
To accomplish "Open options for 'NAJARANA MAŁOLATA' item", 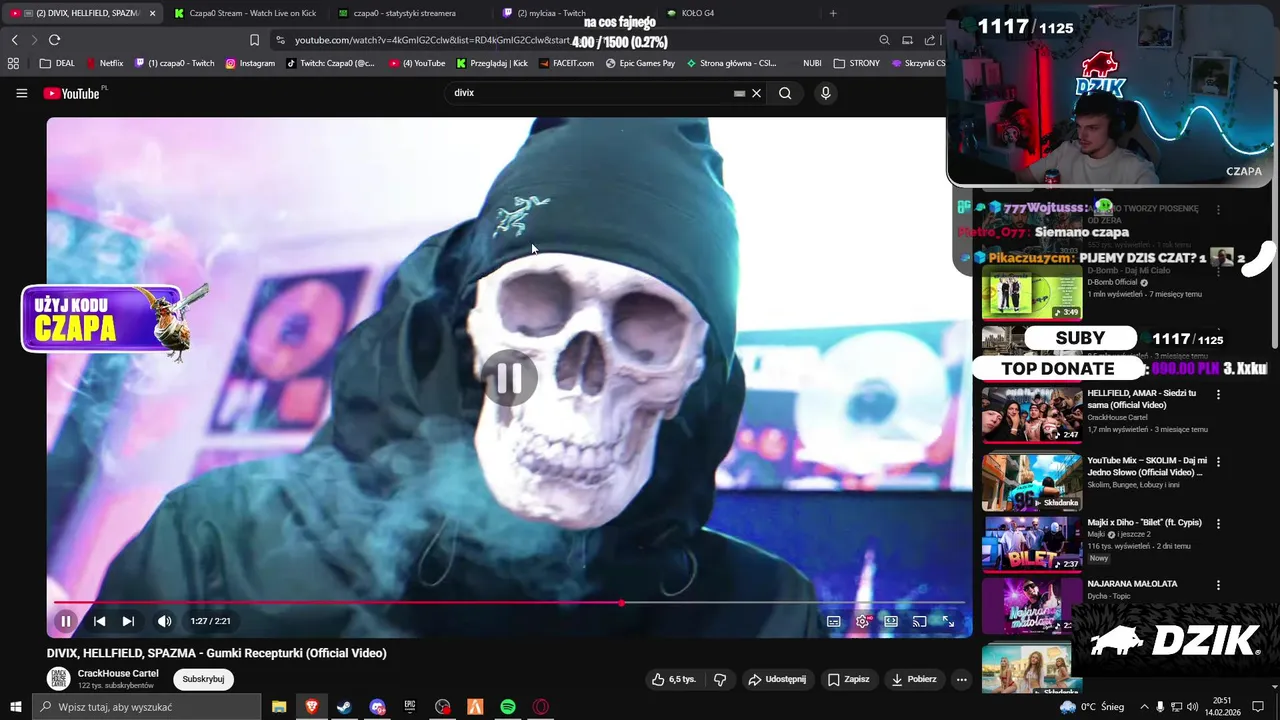I will (x=1218, y=585).
